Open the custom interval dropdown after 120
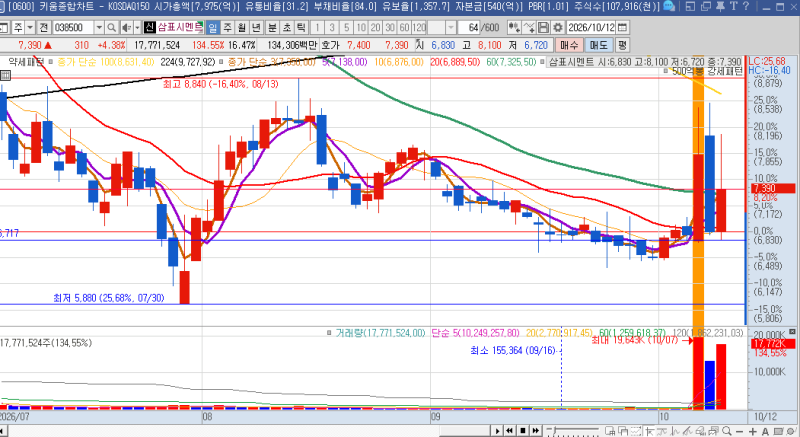The height and width of the screenshot is (437, 800). click(x=451, y=28)
